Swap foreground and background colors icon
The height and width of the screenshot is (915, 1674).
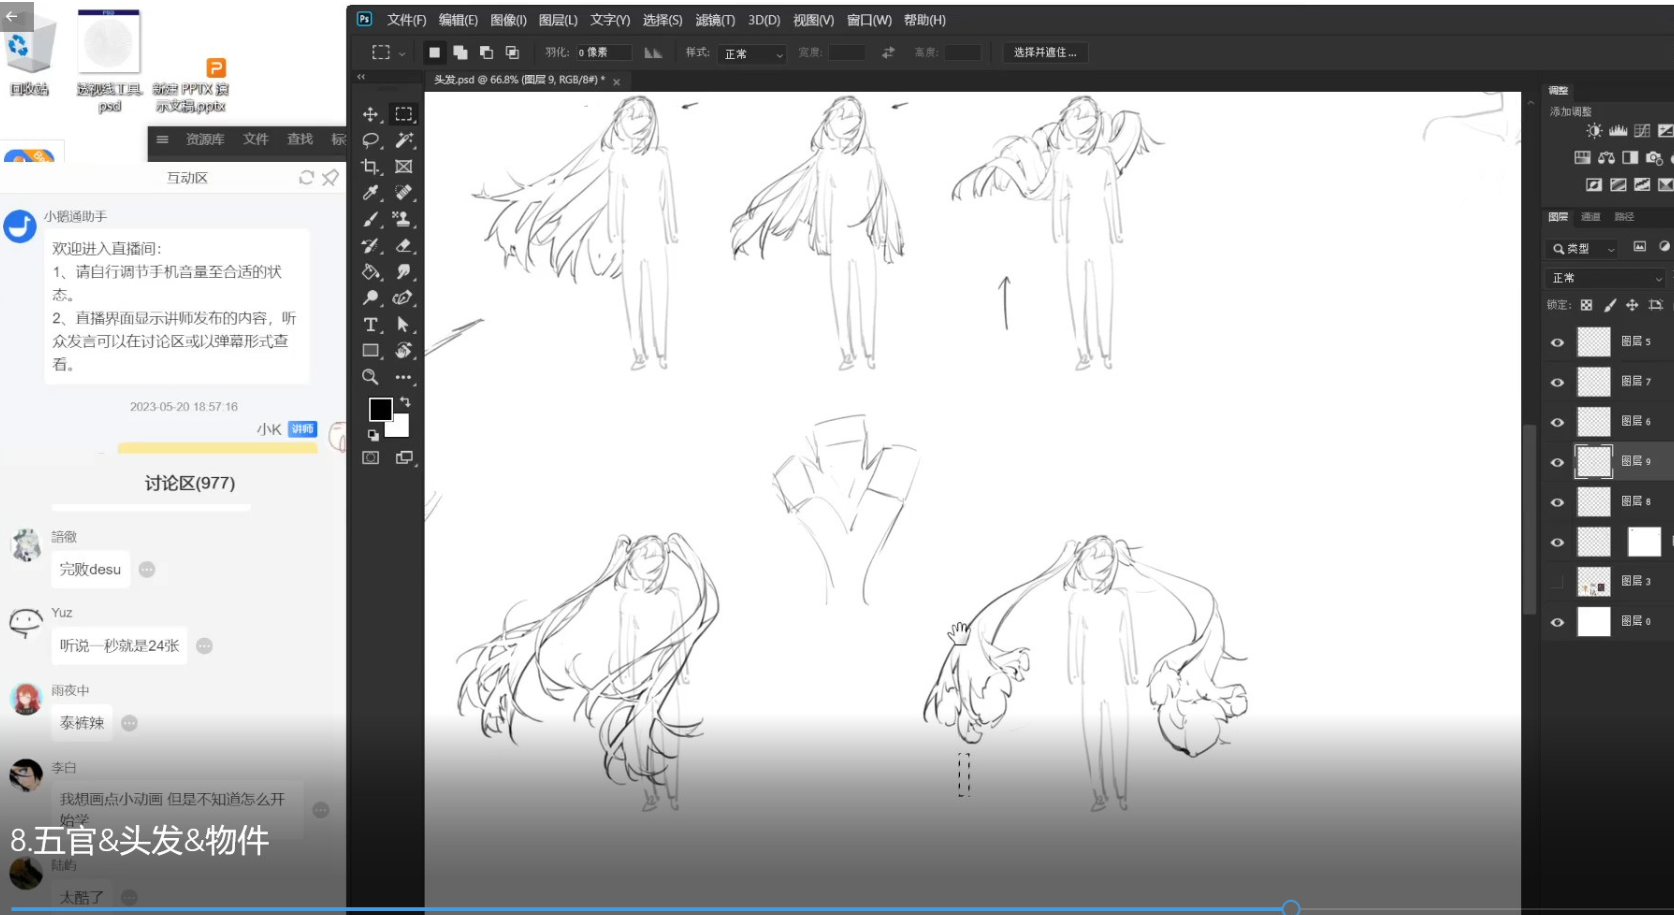(405, 401)
